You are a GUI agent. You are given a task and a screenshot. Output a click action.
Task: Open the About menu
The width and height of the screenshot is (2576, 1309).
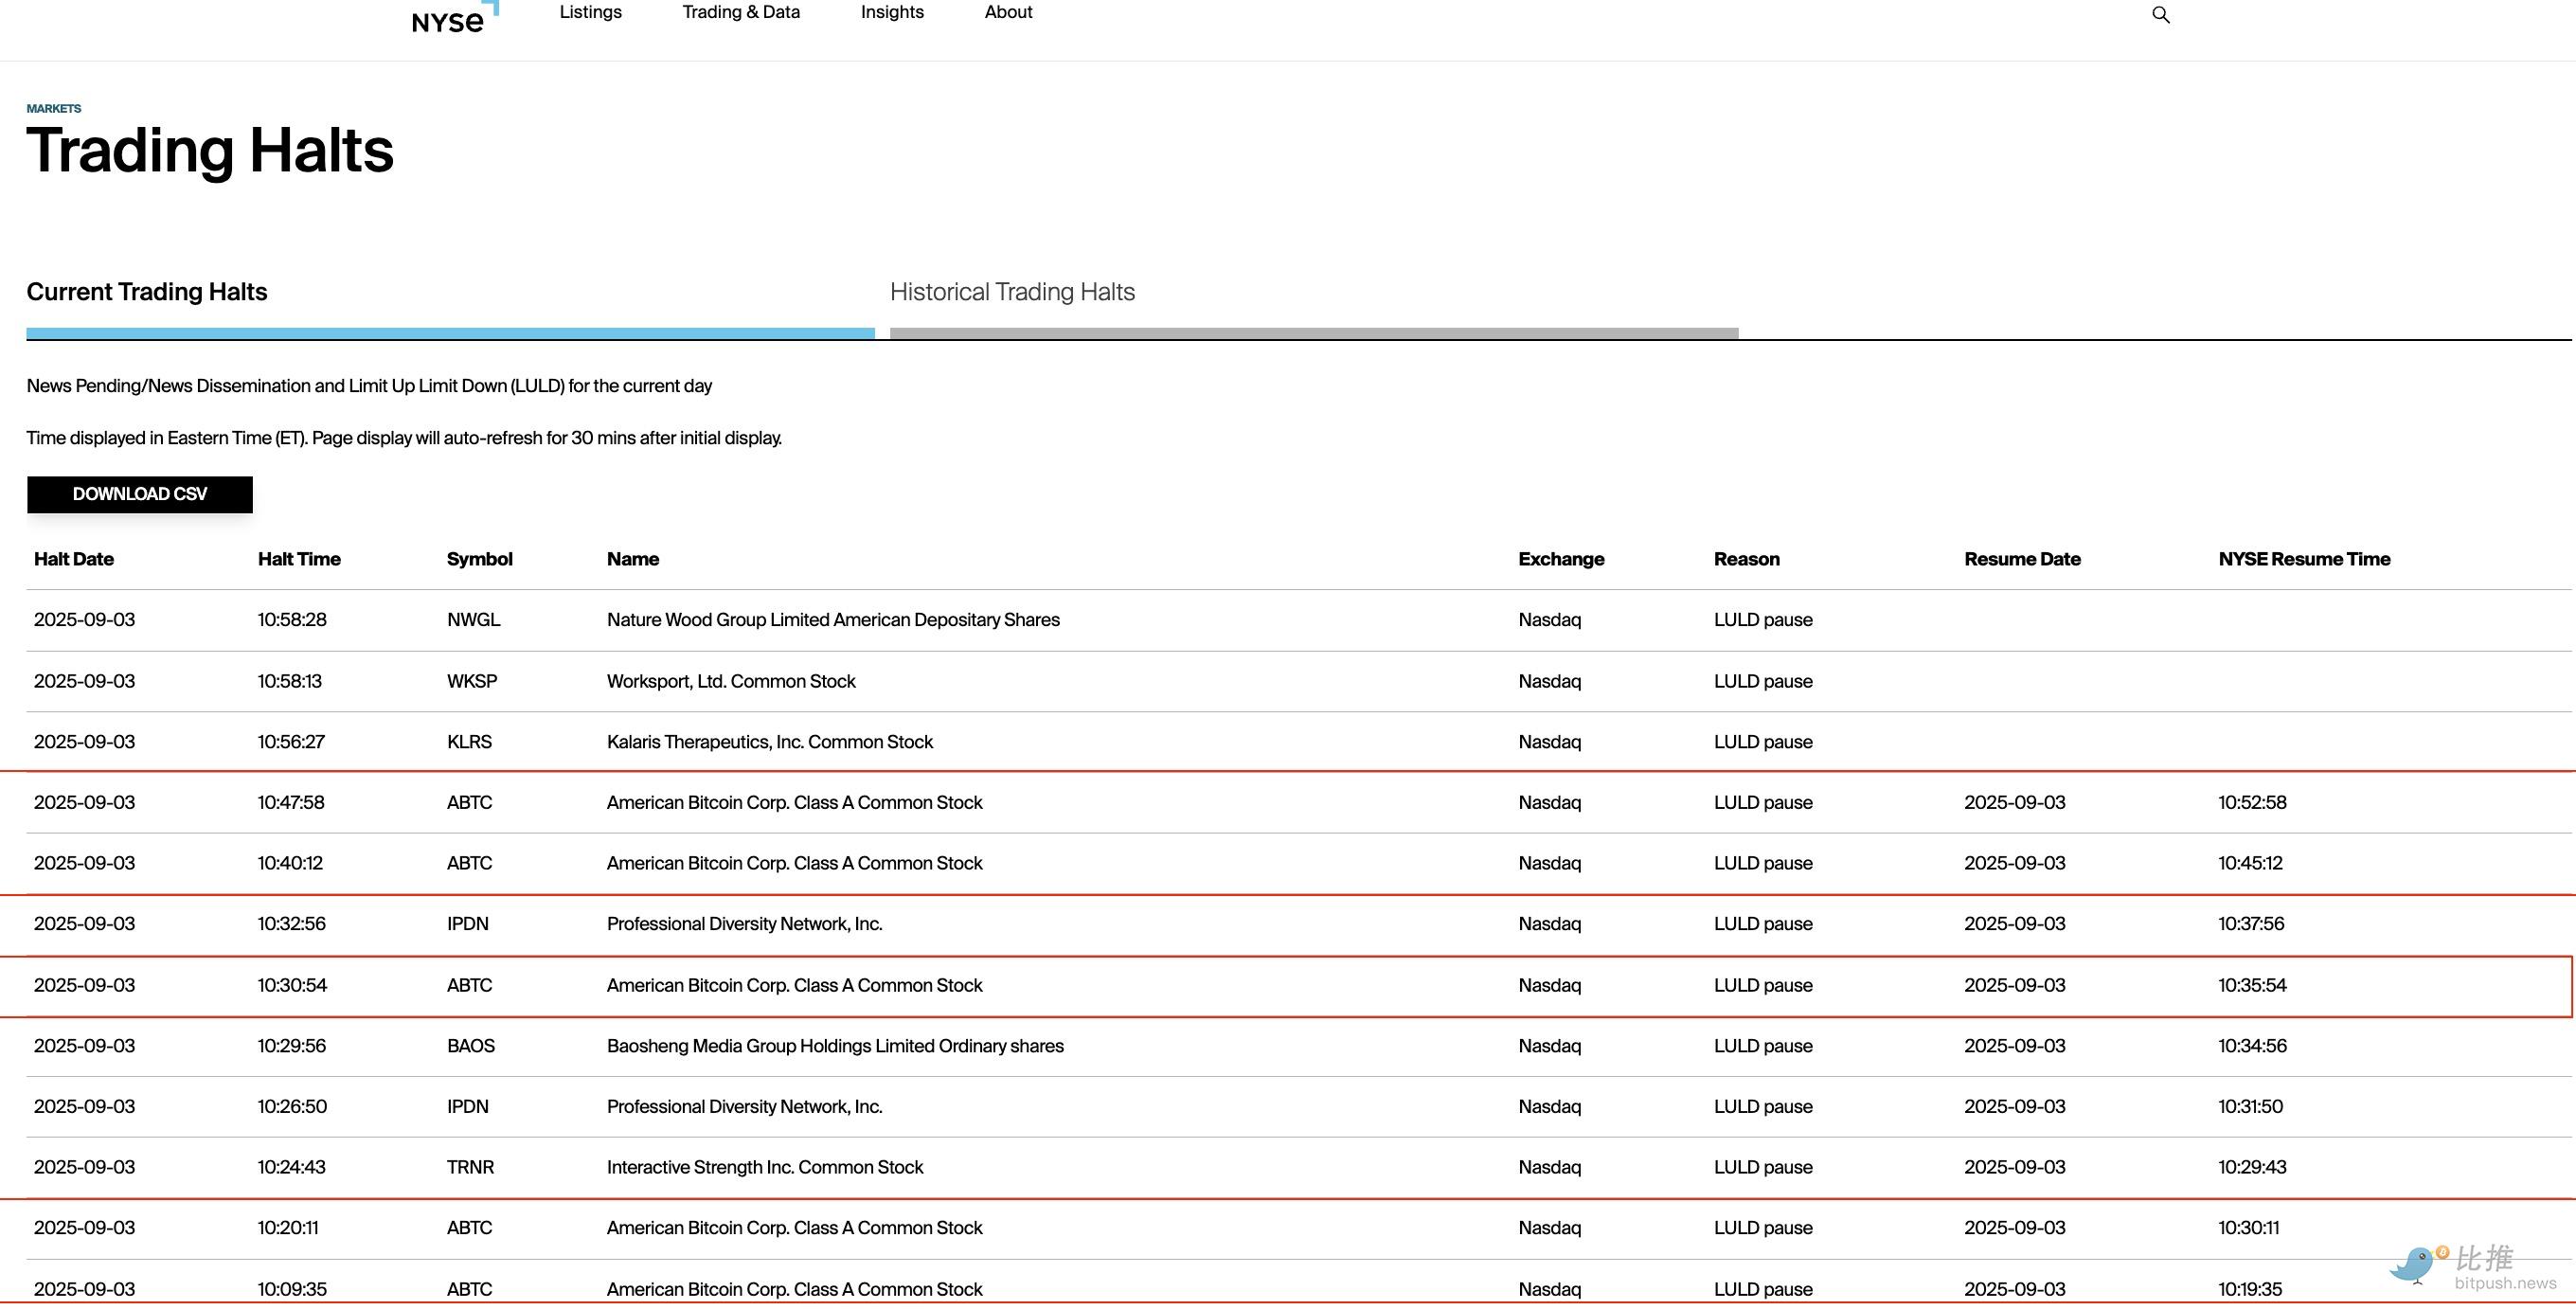point(1008,12)
